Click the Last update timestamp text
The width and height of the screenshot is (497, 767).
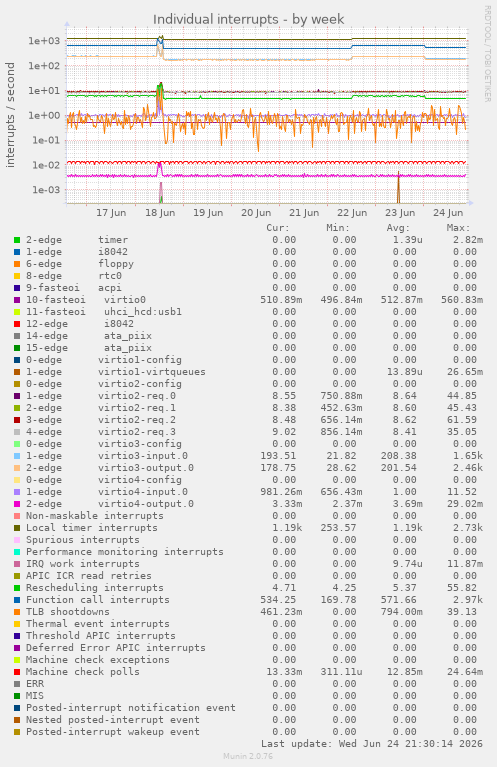[372, 744]
